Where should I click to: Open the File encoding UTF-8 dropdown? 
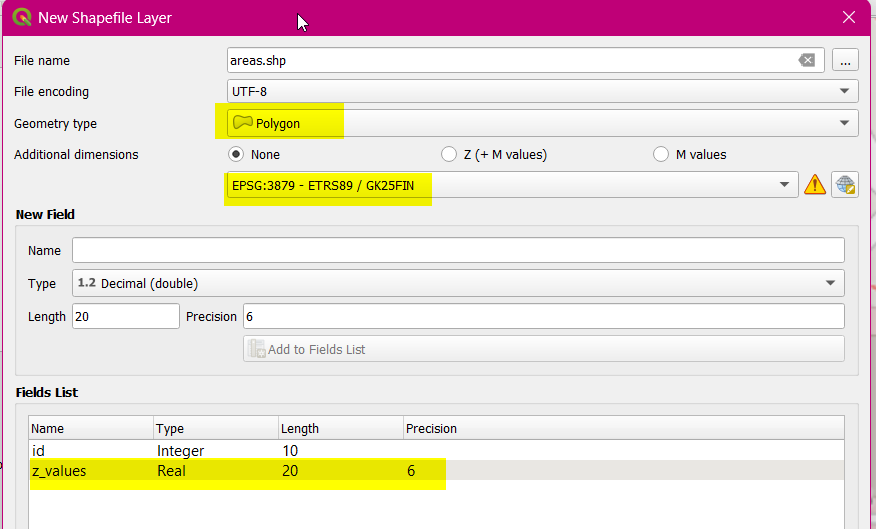pos(542,91)
